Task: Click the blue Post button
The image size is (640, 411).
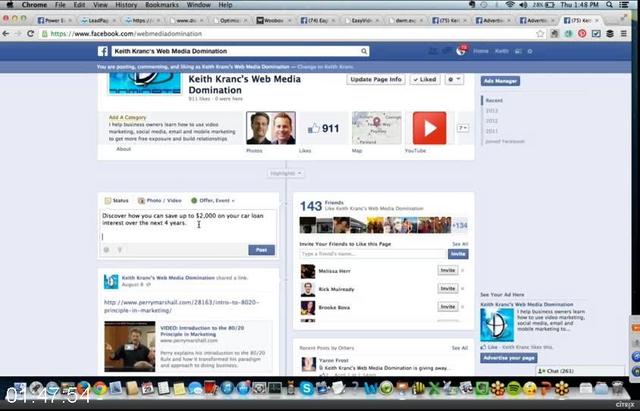Action: 261,250
